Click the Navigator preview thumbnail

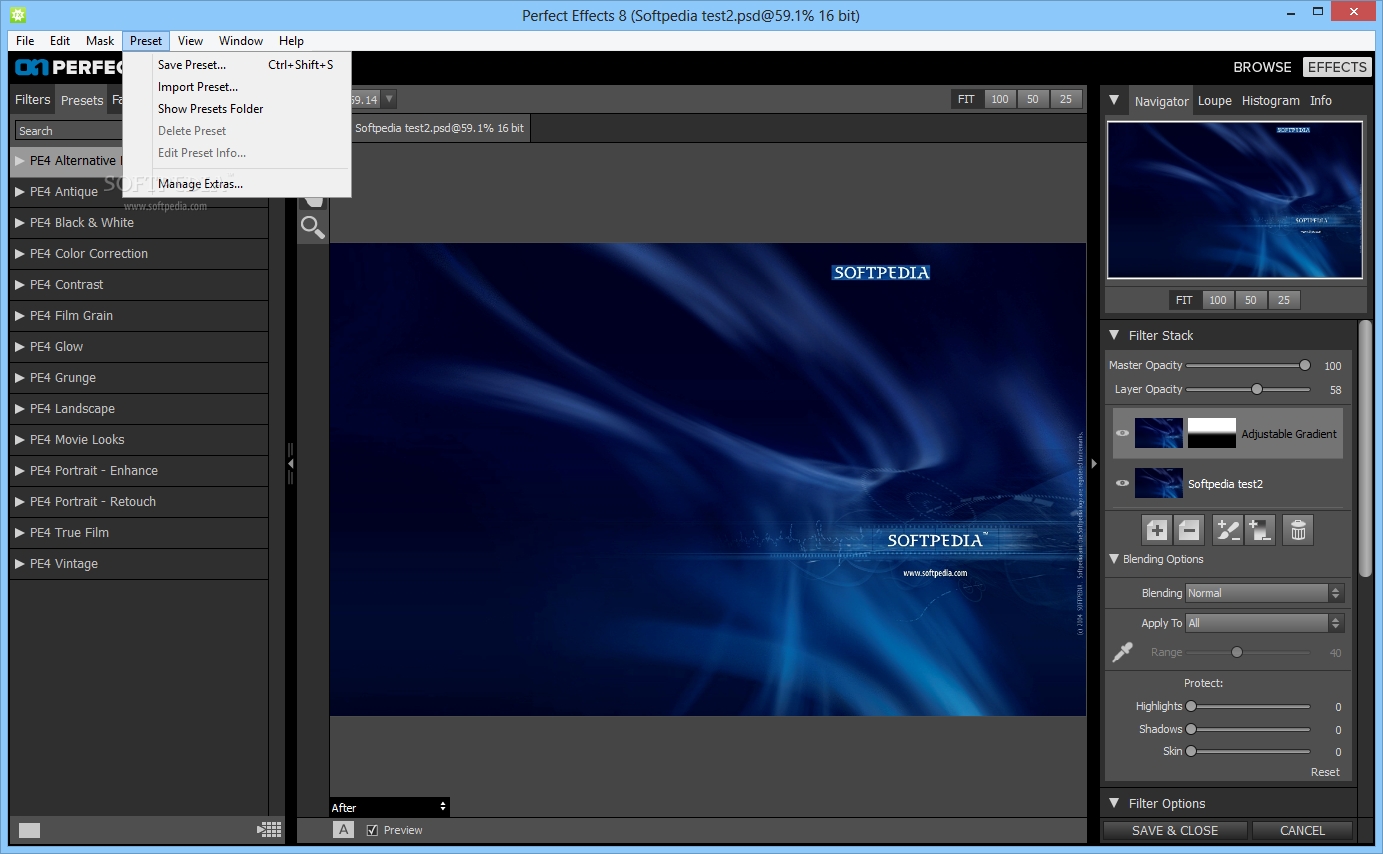click(1235, 200)
